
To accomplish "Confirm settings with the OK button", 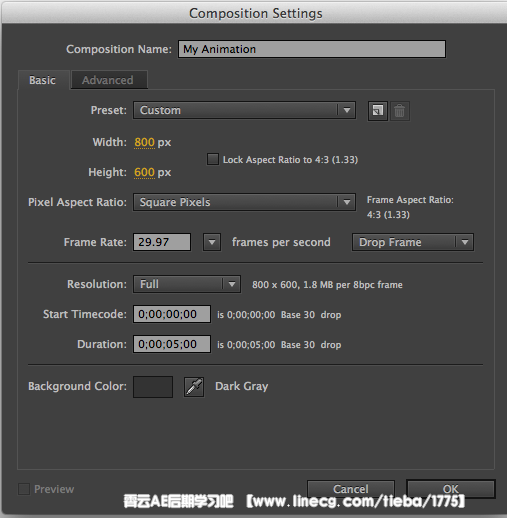I will (451, 489).
